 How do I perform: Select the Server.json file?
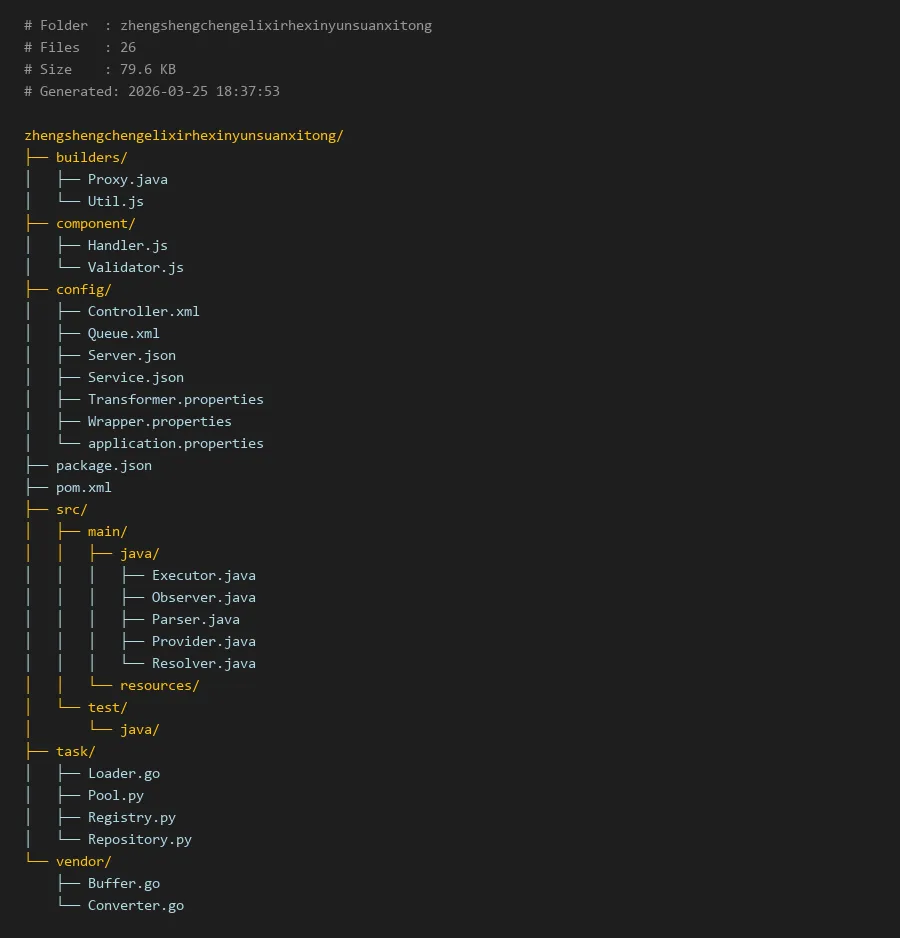click(131, 355)
